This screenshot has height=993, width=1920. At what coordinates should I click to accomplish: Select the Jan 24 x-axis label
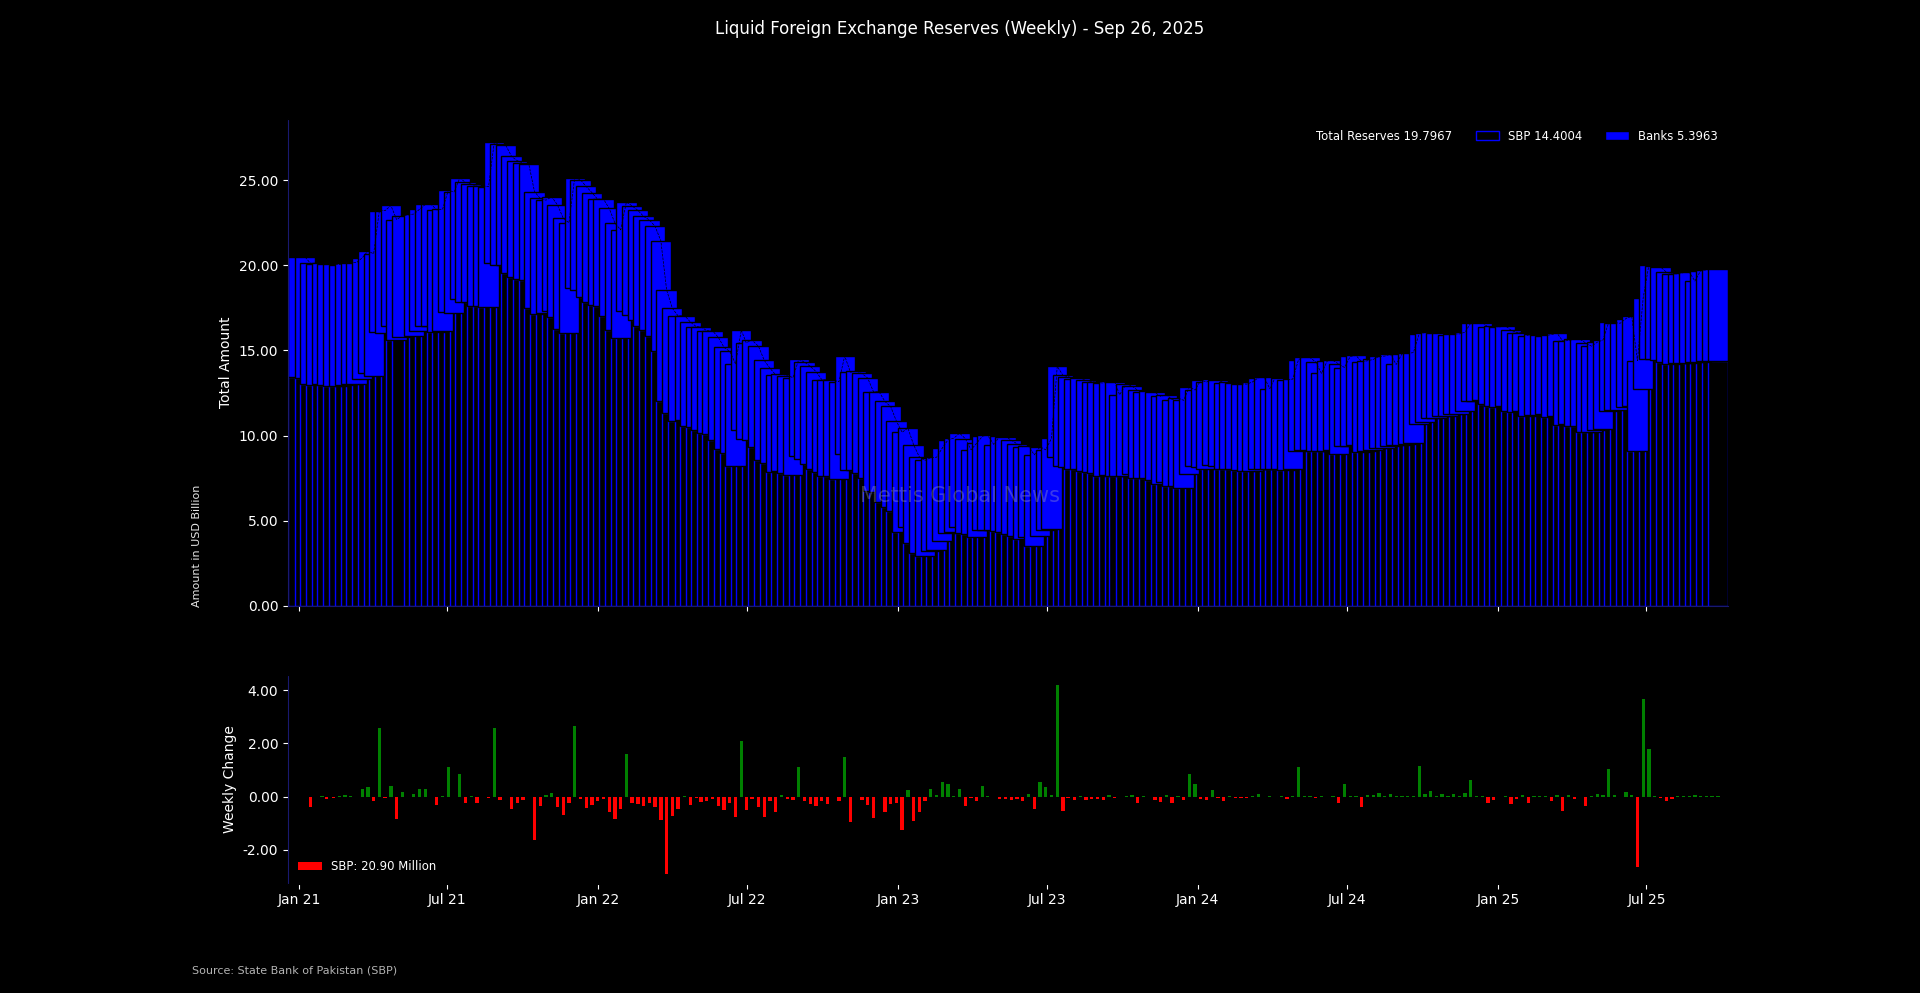(x=1197, y=899)
